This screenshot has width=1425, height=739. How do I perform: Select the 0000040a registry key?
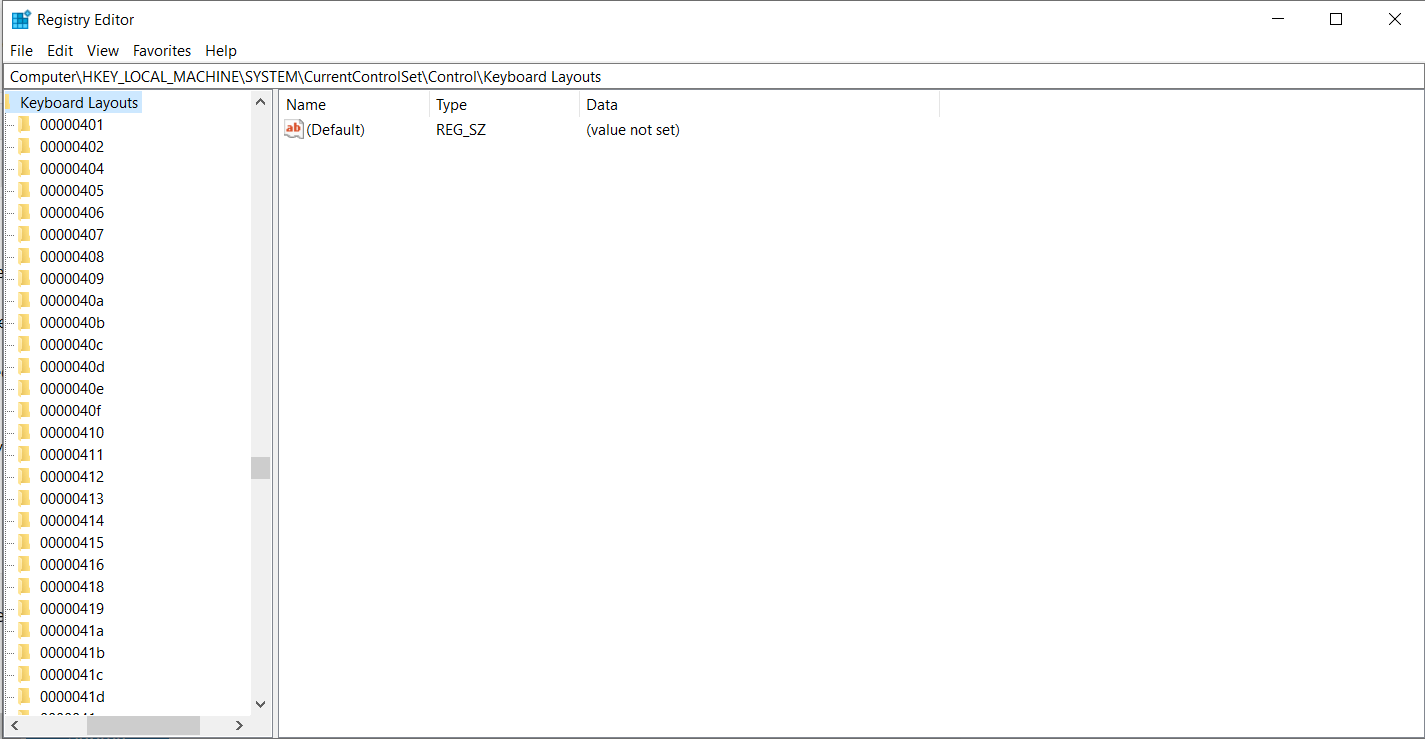click(x=72, y=300)
